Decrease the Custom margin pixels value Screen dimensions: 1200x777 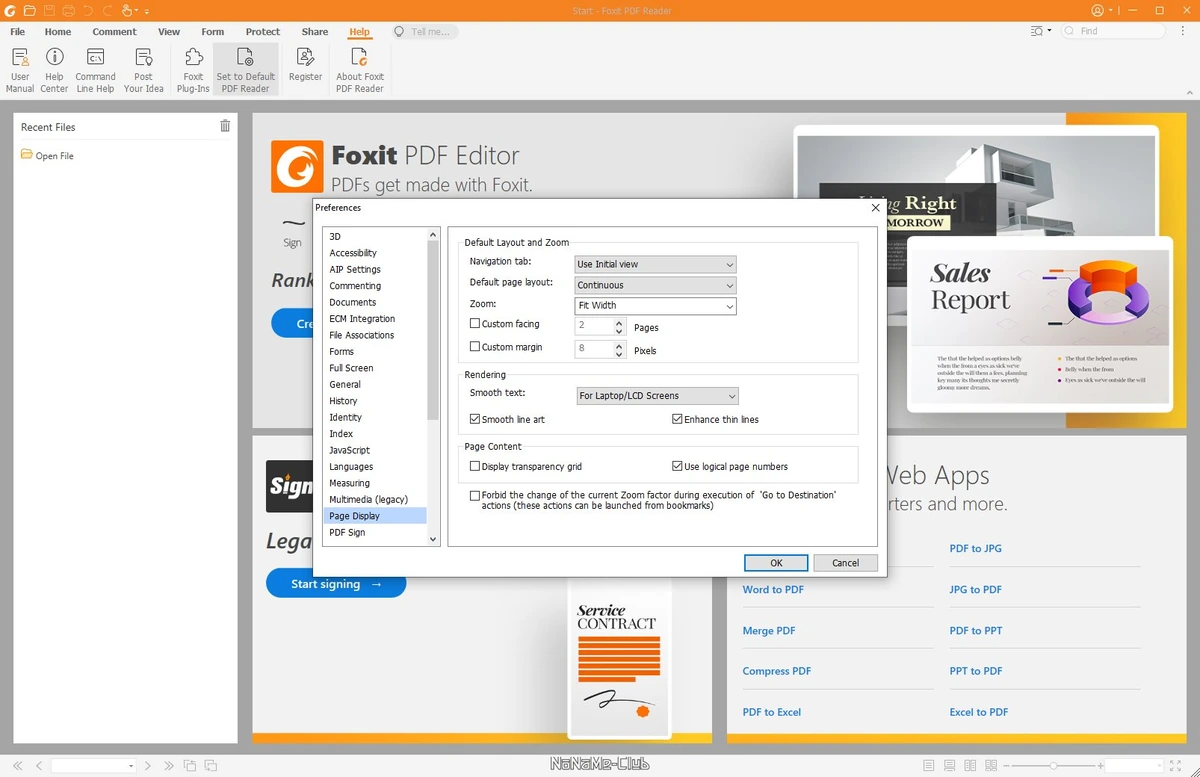619,354
